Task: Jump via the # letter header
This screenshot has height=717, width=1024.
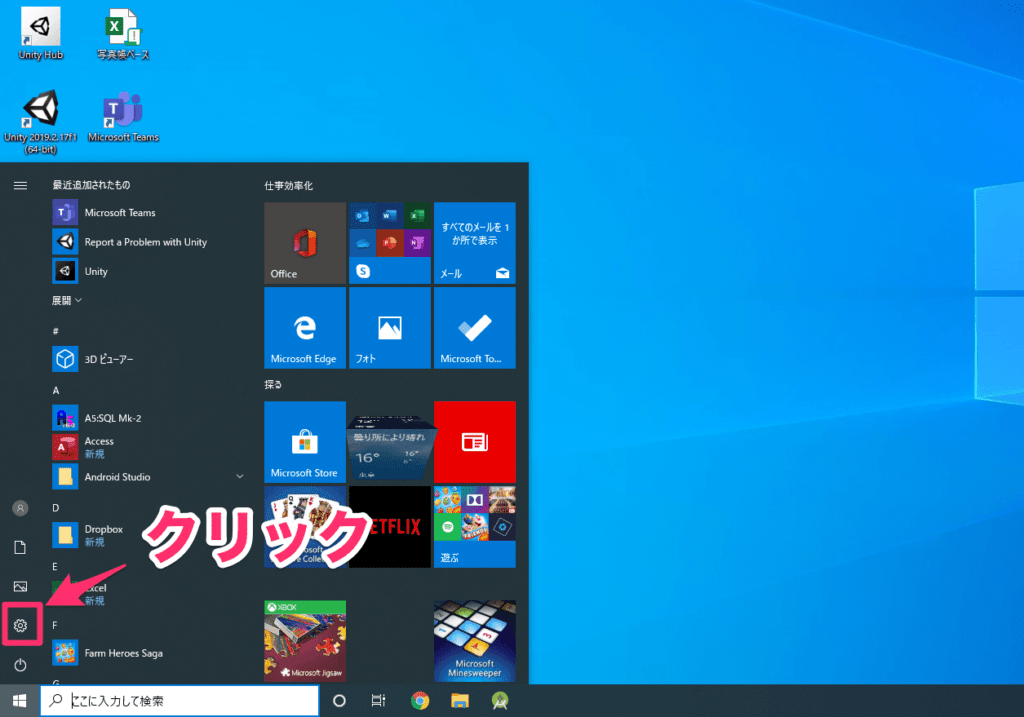Action: [56, 331]
